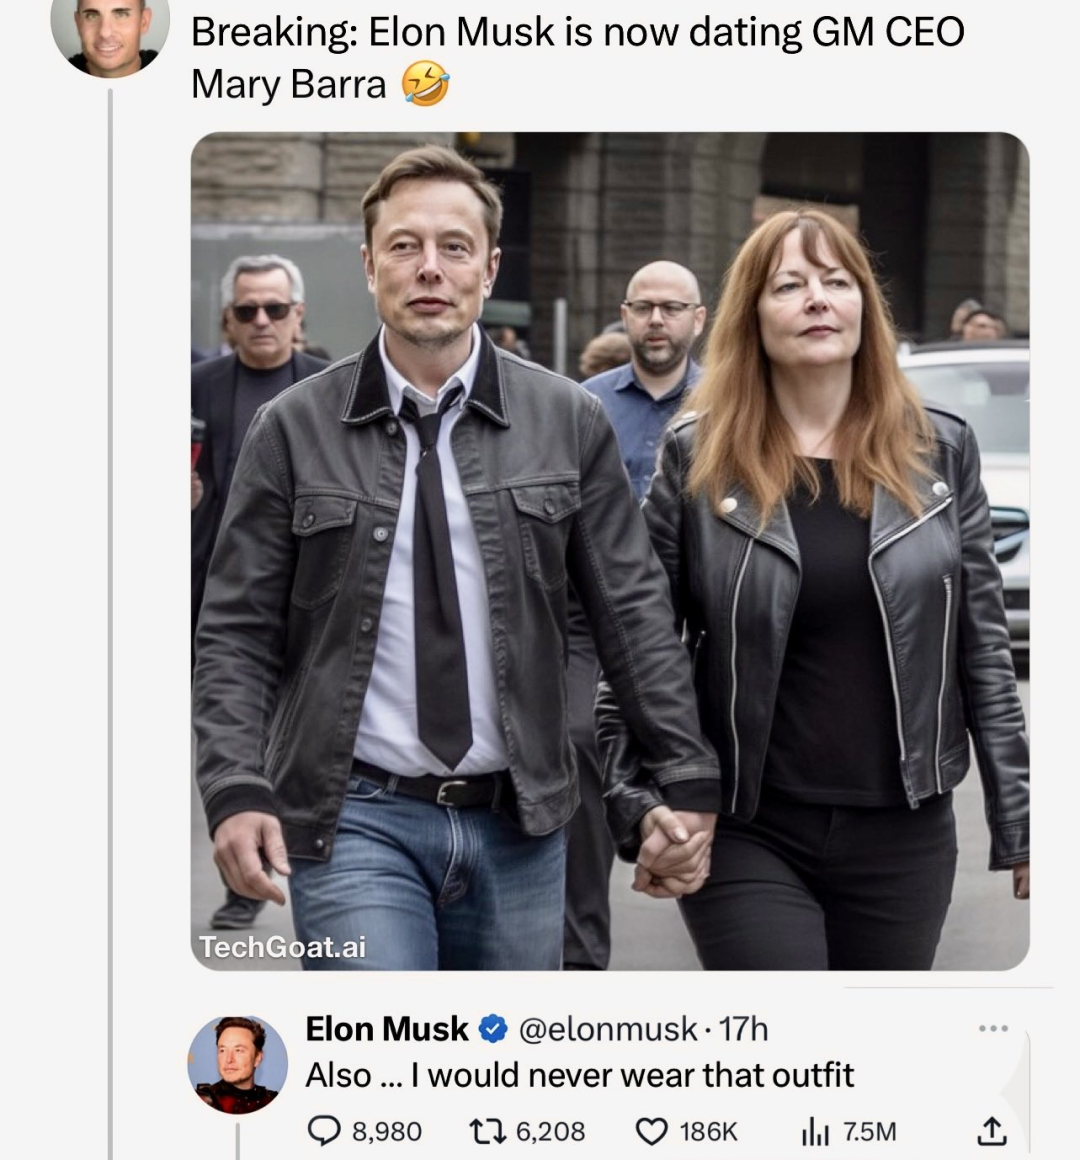Click the Elon Musk display name
Viewport: 1080px width, 1160px height.
pyautogui.click(x=386, y=1028)
